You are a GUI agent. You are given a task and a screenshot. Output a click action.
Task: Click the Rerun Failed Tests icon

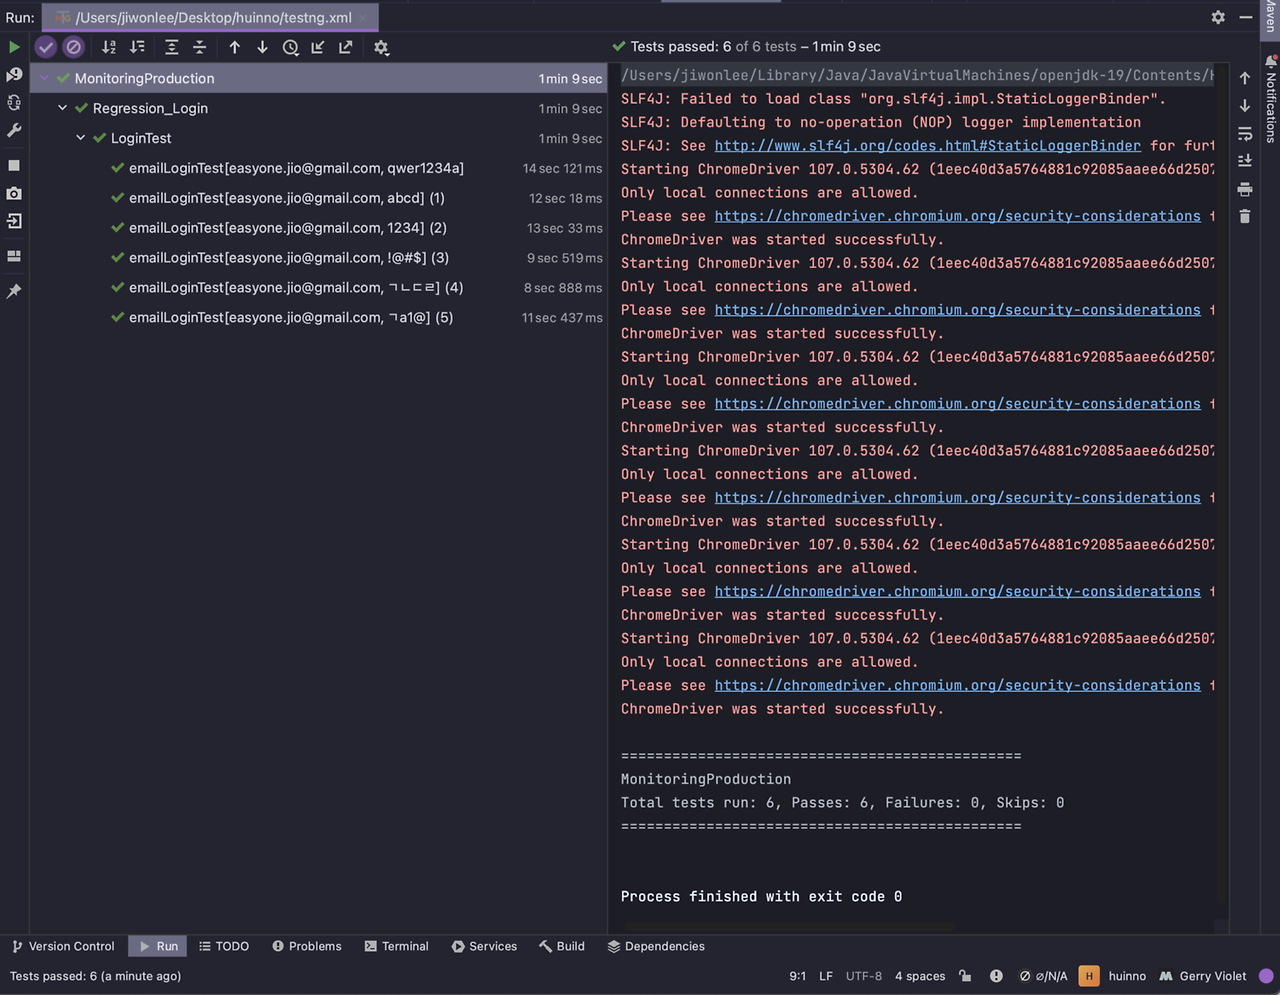[14, 75]
